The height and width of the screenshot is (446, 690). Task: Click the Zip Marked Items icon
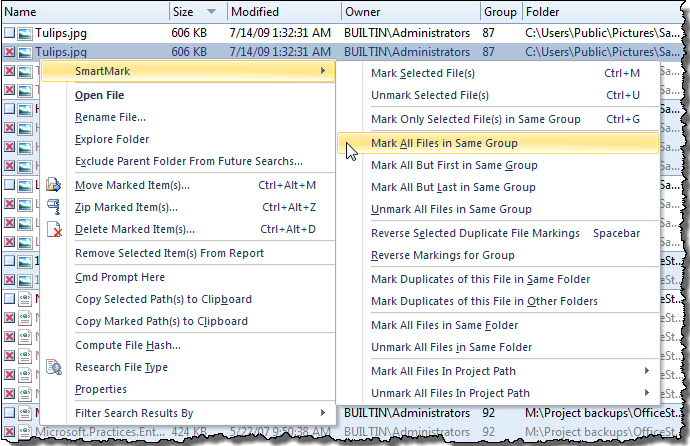(x=54, y=207)
